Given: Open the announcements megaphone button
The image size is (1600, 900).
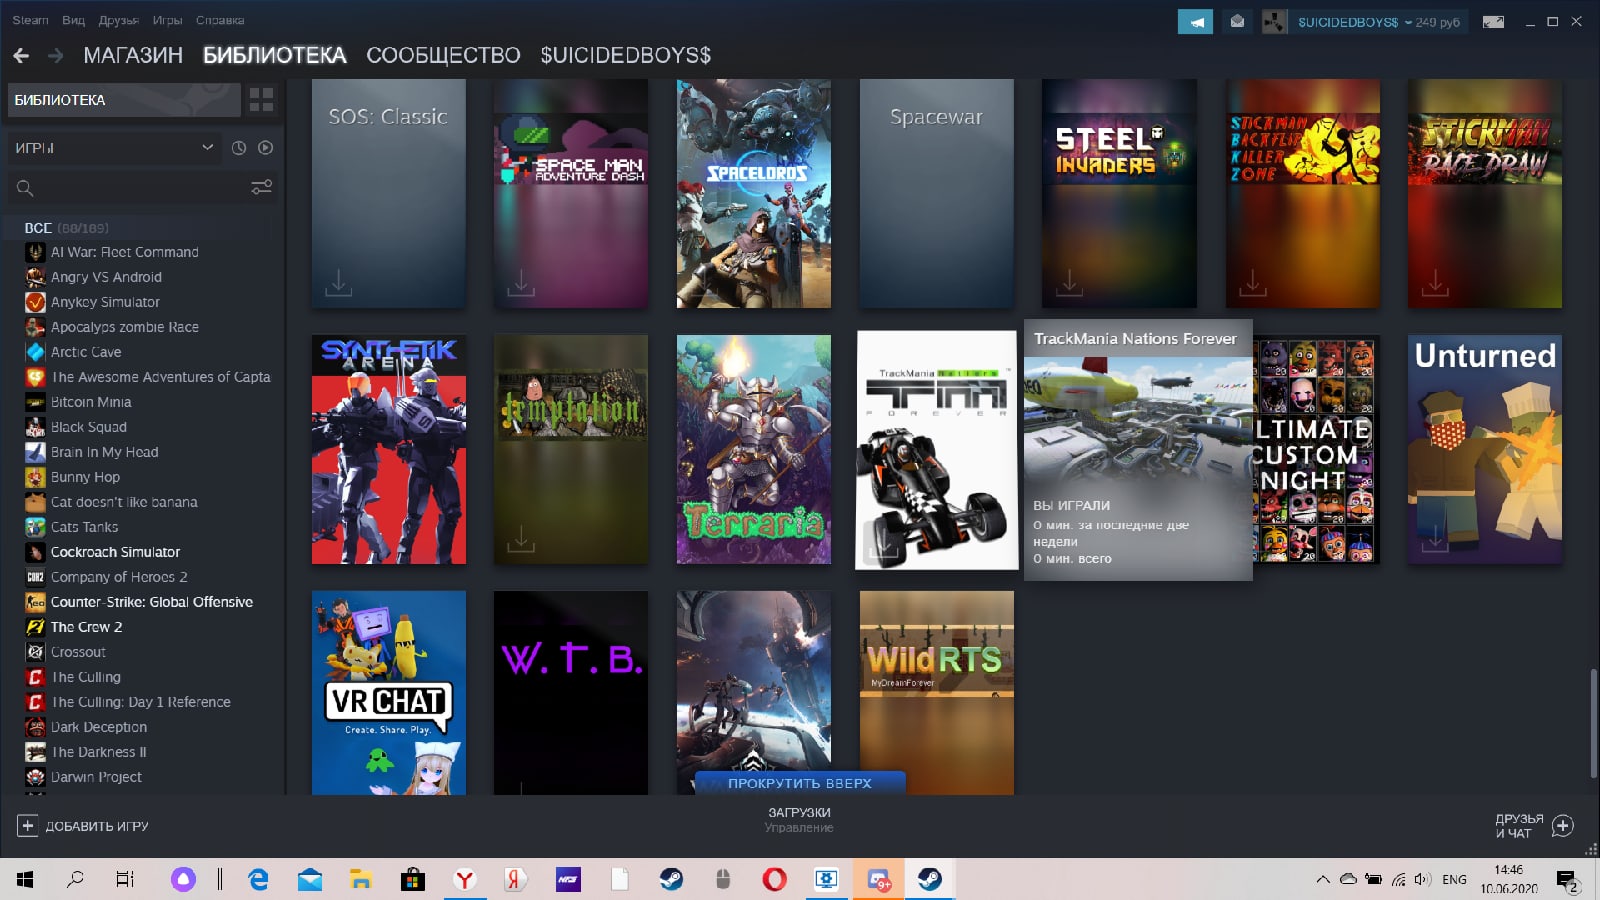Looking at the screenshot, I should pyautogui.click(x=1196, y=21).
